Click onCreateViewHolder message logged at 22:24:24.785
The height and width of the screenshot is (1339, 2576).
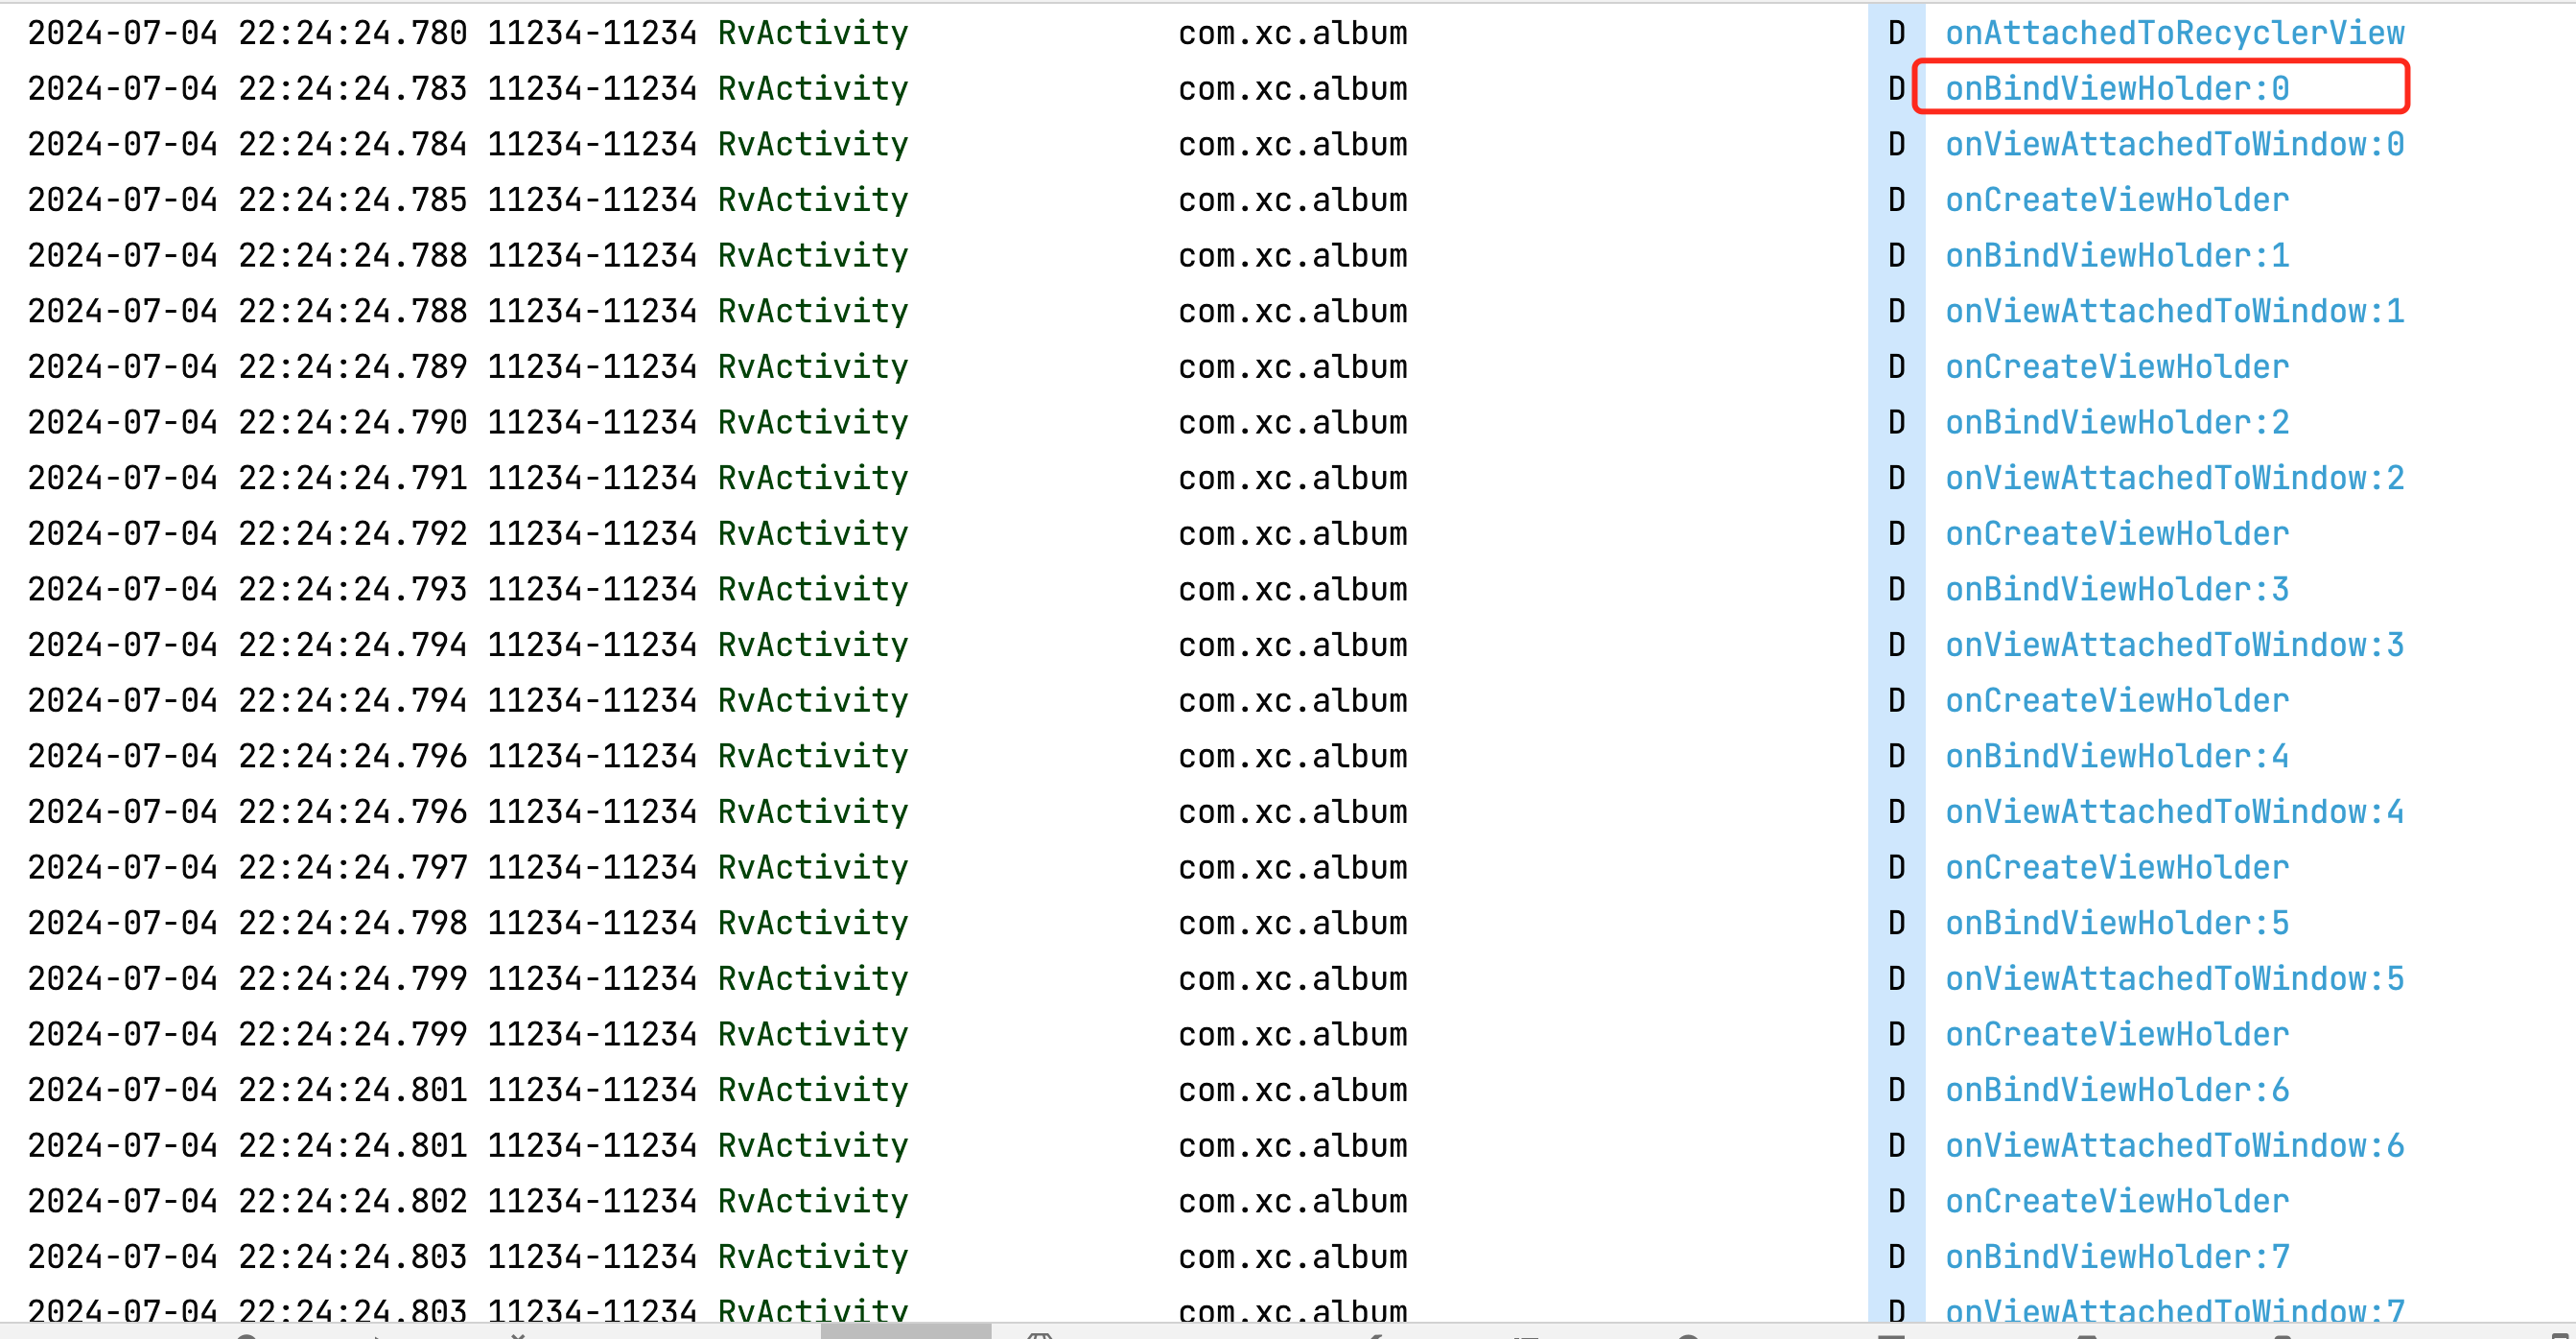click(x=2116, y=200)
